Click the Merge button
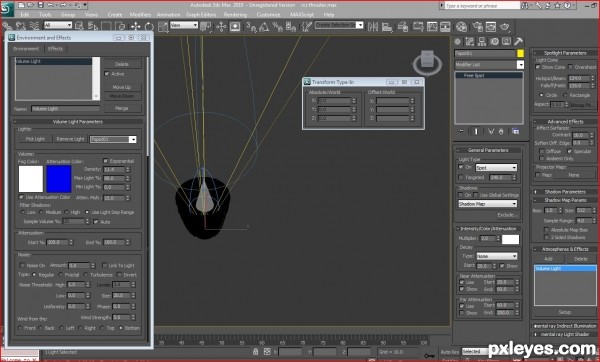Viewport: 600px width, 362px height. [x=122, y=108]
